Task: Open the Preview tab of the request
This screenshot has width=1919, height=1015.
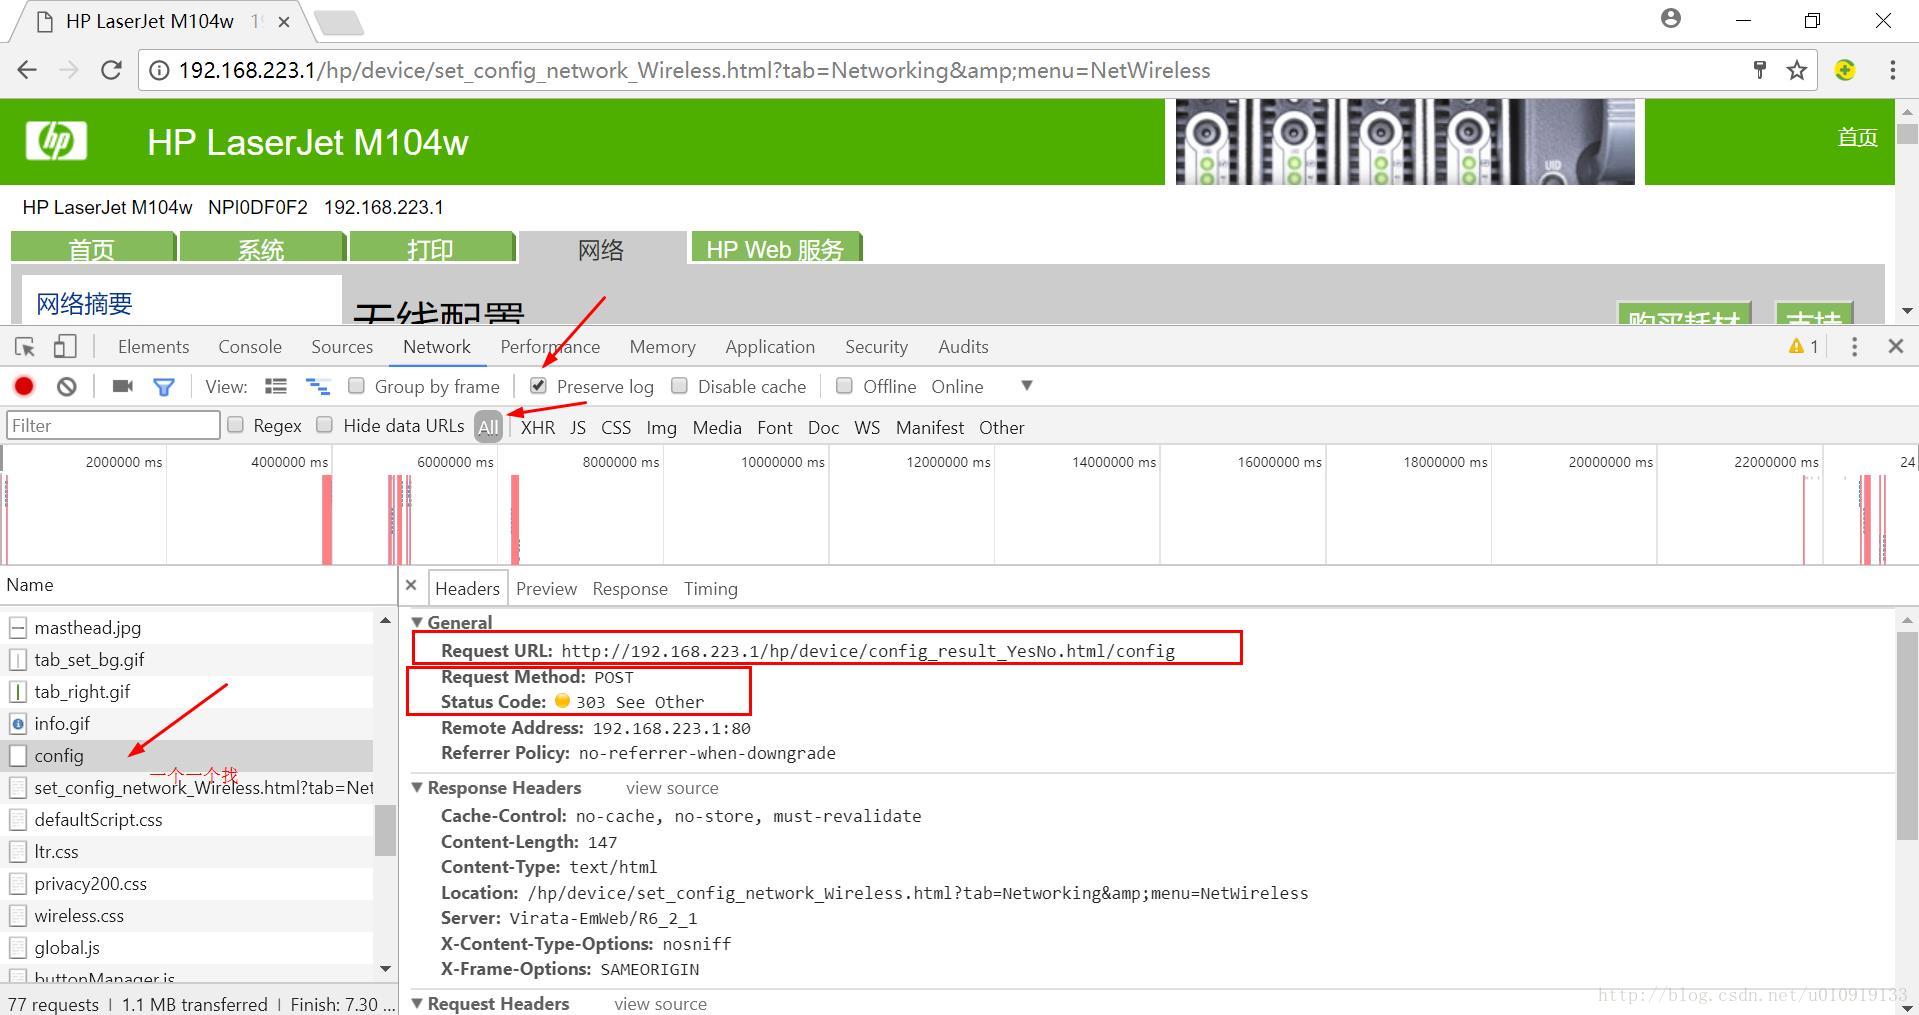Action: pyautogui.click(x=546, y=588)
